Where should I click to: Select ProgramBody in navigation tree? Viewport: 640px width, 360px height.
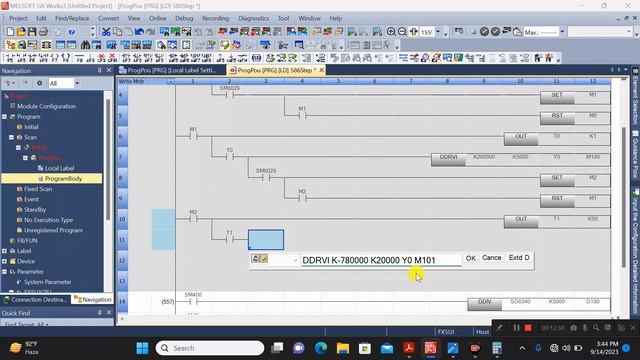coord(63,179)
